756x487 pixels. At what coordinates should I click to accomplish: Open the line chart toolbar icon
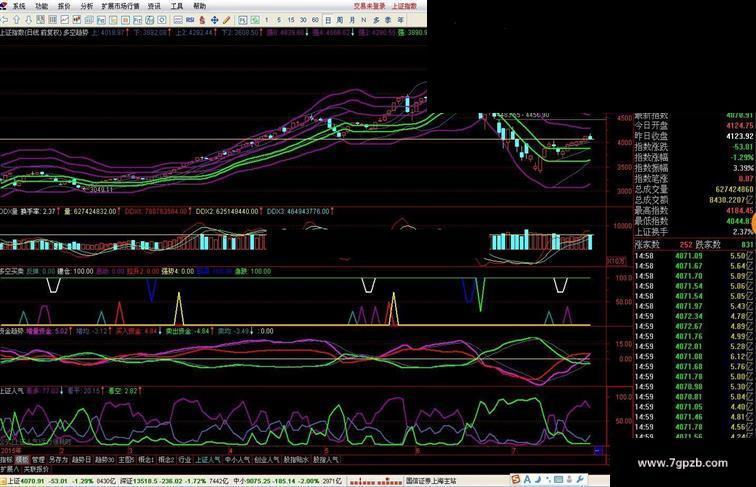[x=65, y=20]
